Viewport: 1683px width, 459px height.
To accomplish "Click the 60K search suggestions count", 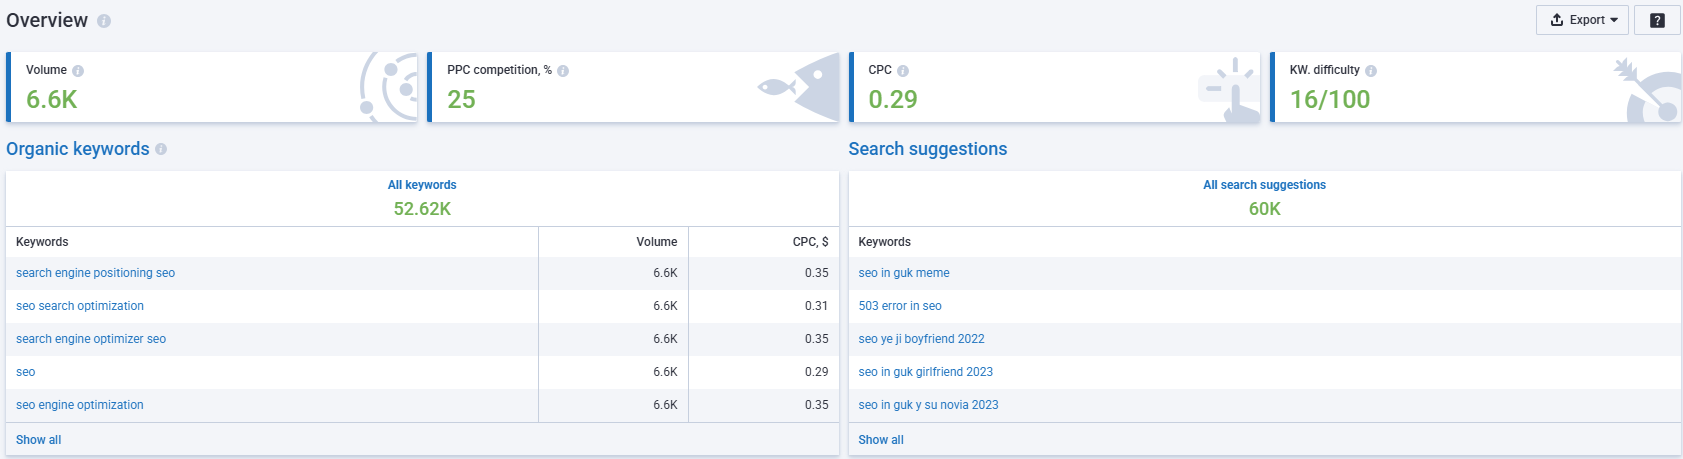I will [1265, 209].
